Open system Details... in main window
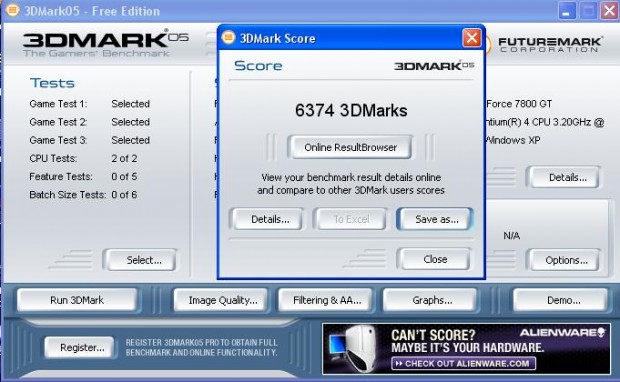This screenshot has height=382, width=620. 565,177
